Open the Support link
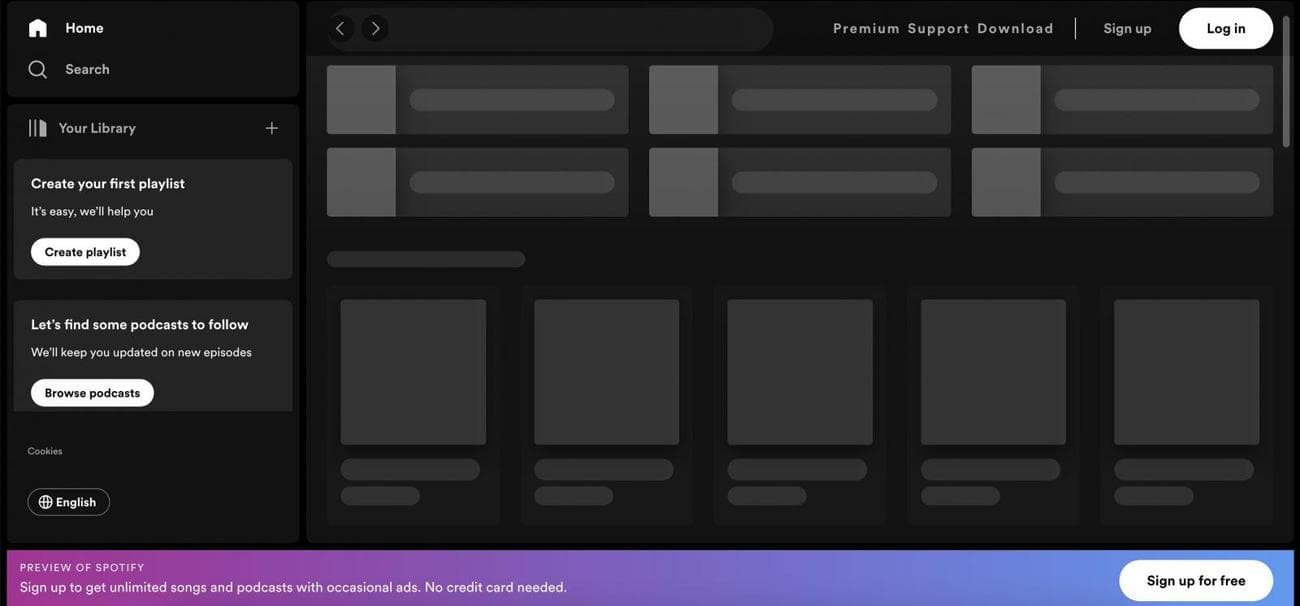 tap(938, 29)
